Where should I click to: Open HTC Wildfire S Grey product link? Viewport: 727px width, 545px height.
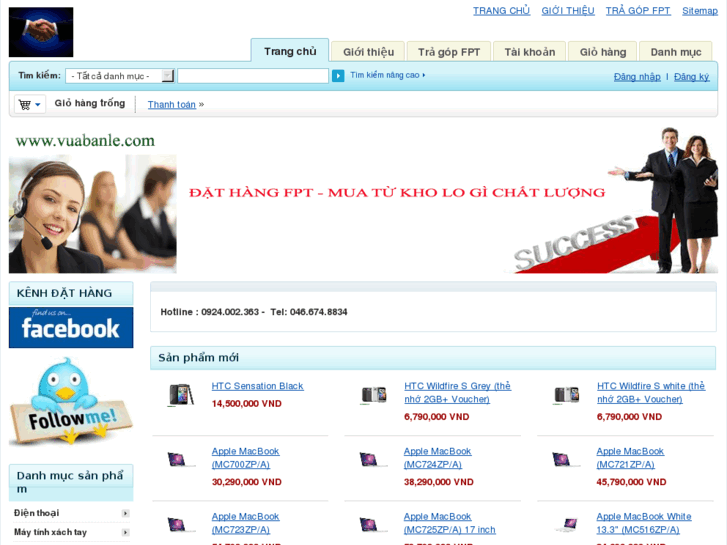coord(458,392)
